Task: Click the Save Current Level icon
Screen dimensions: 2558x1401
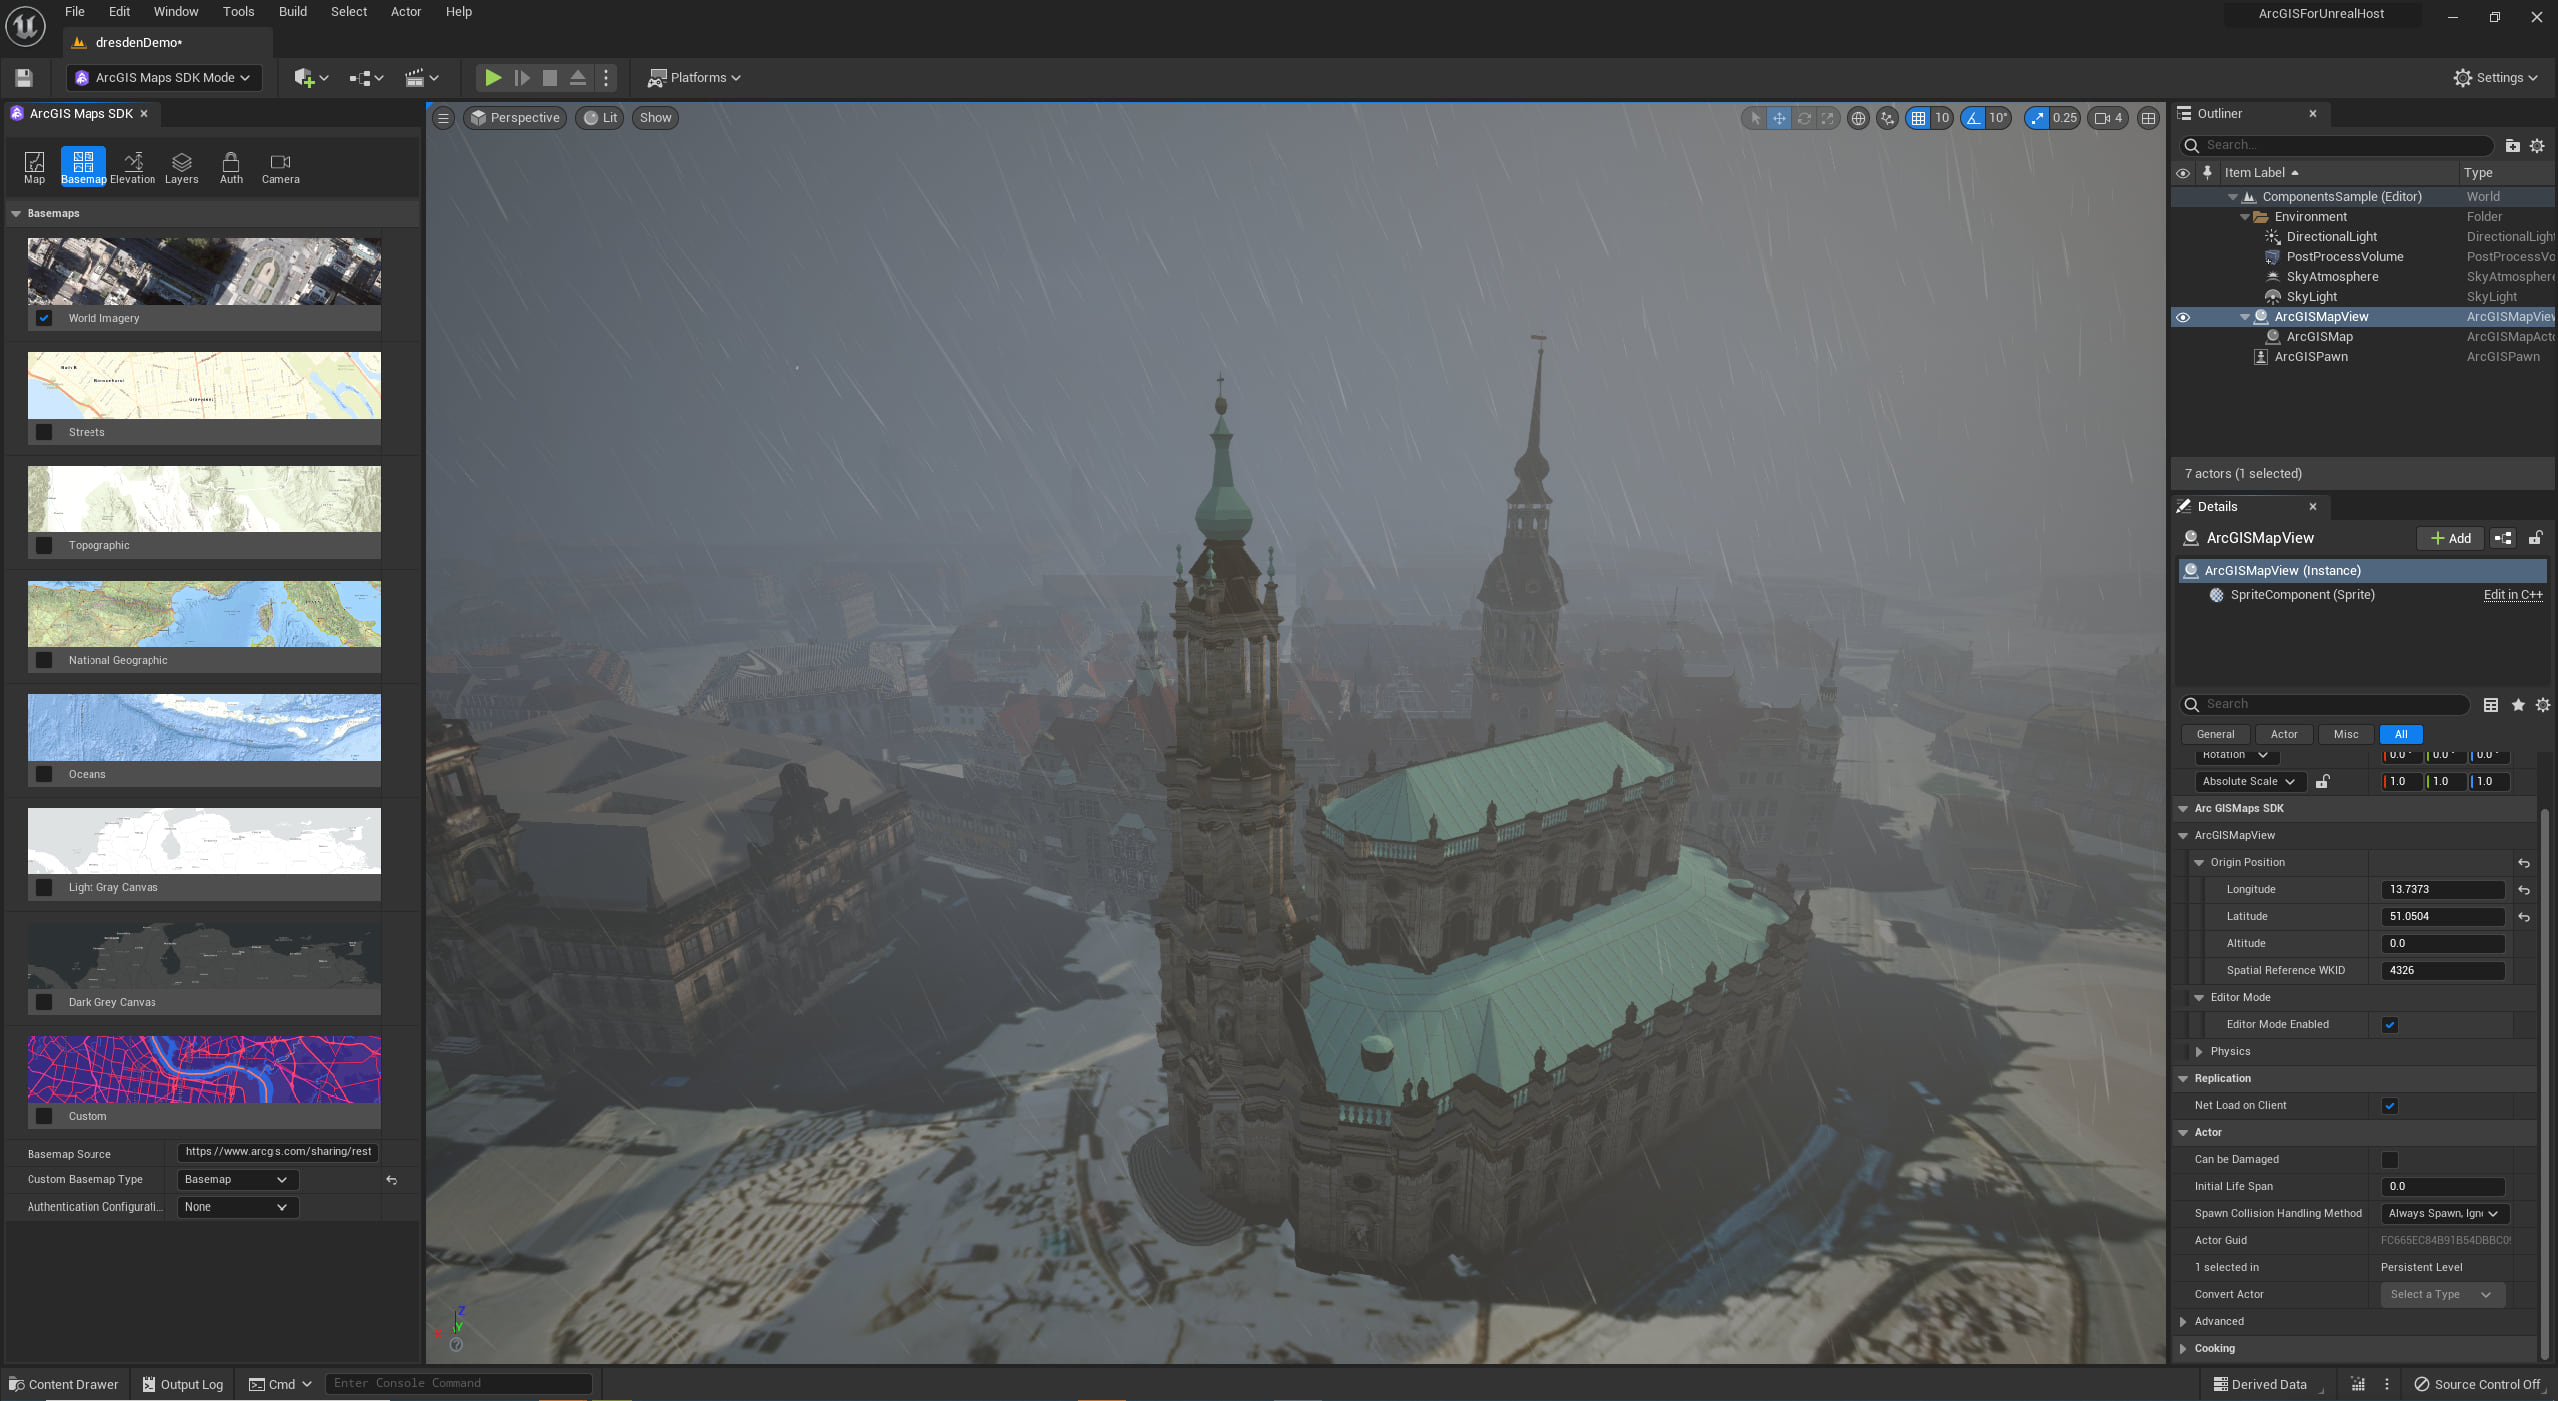Action: pos(23,77)
